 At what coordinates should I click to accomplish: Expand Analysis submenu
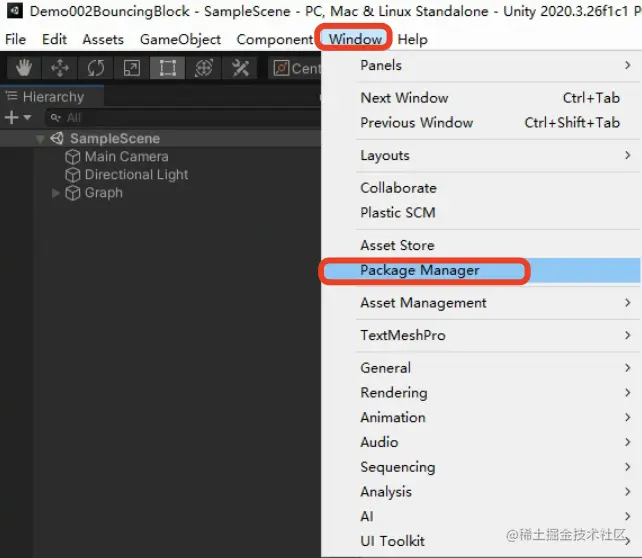pos(481,491)
